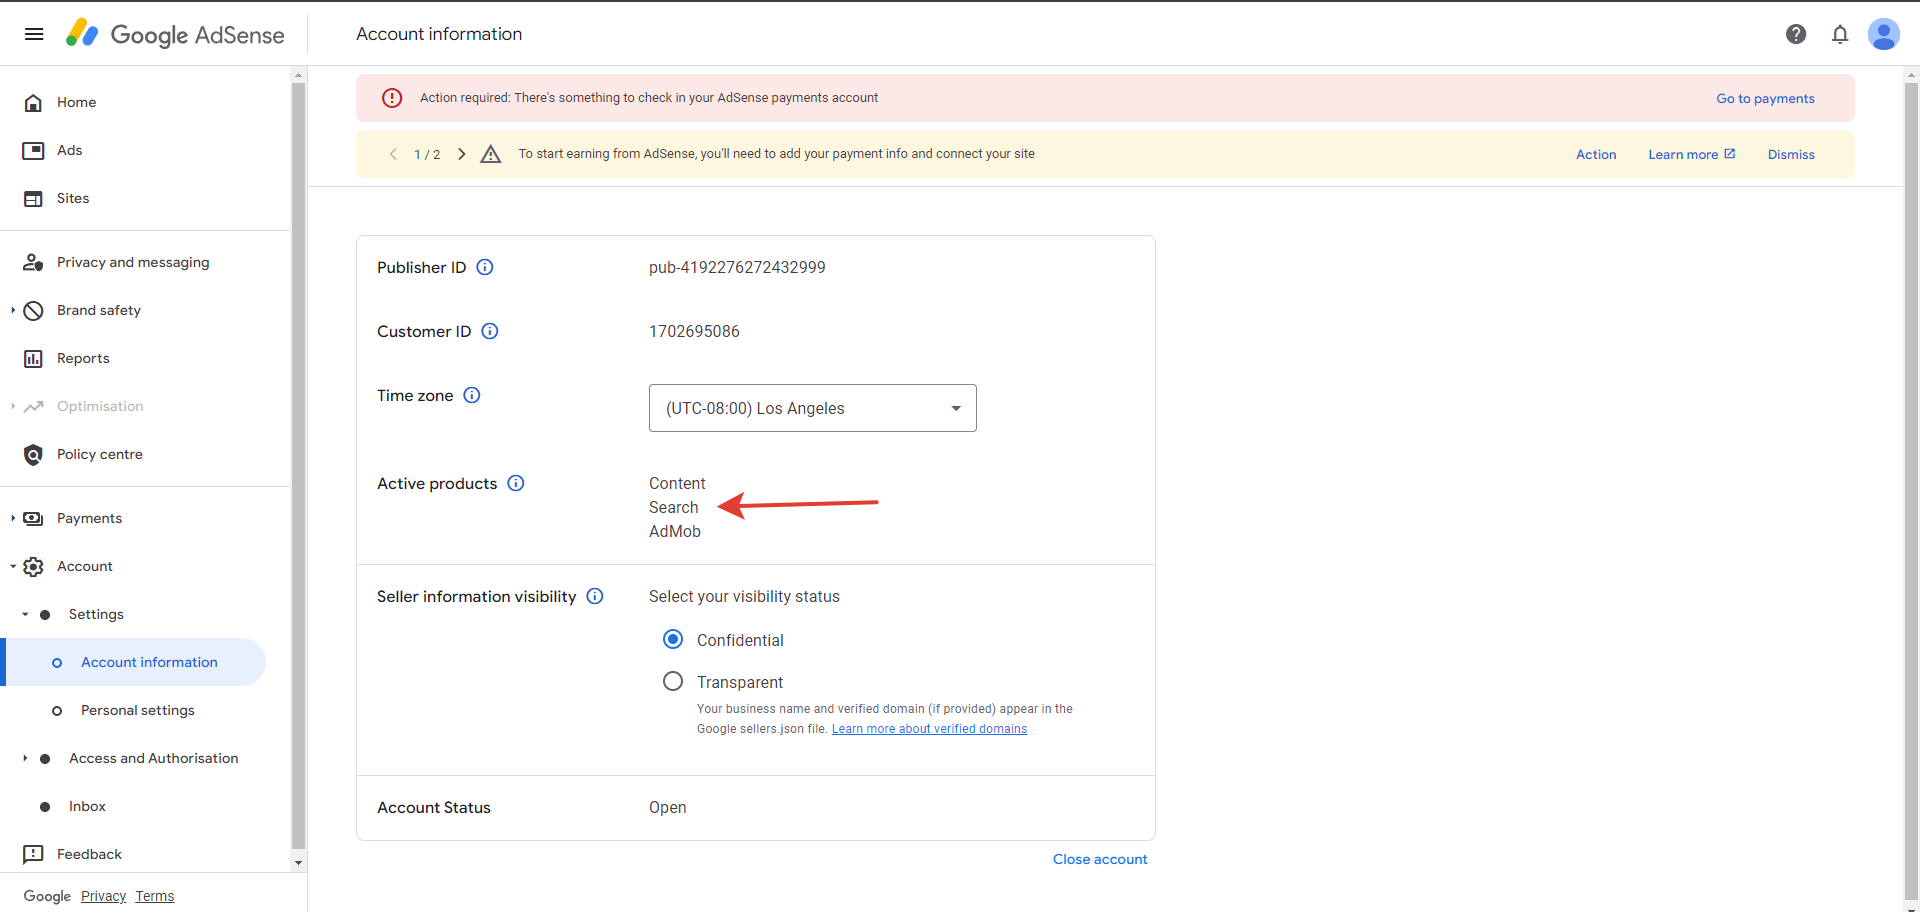1920x912 pixels.
Task: Click the Feedback speech bubble icon
Action: (x=33, y=855)
